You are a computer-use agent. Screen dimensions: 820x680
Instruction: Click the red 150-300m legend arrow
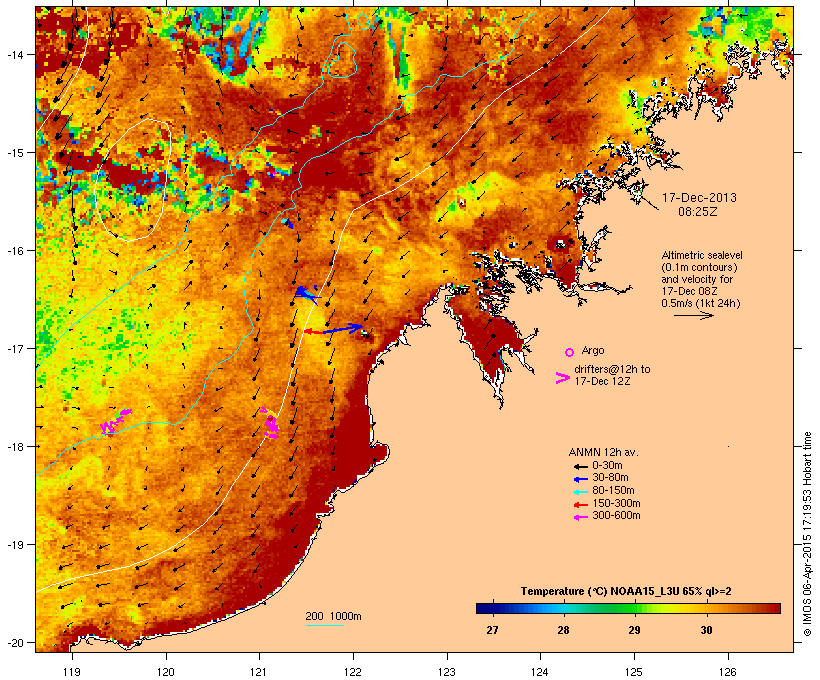tap(580, 504)
